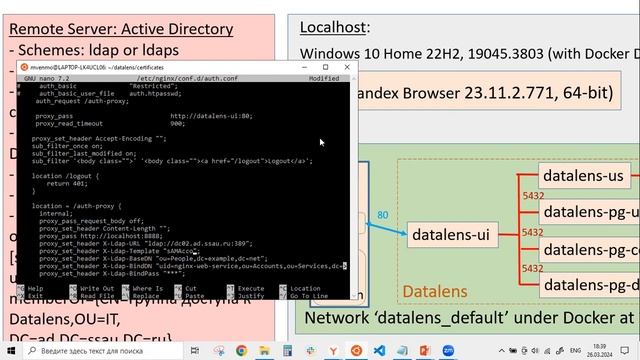Click the 'proxy_pass http://localhost:8888;' line
Screen dimensions: 640x360
coord(101,236)
